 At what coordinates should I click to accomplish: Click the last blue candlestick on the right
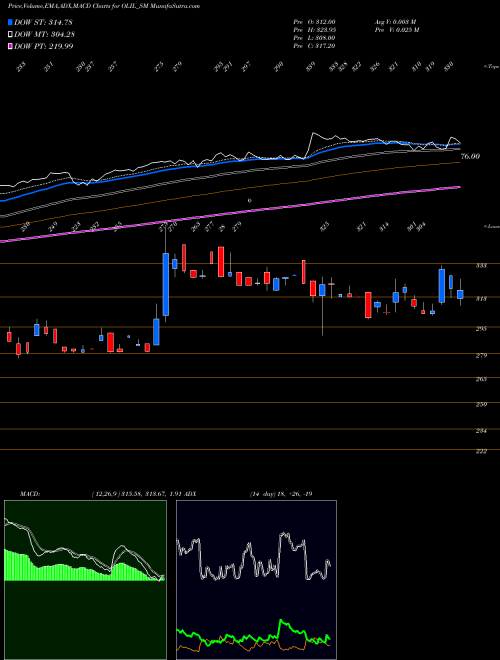click(x=460, y=294)
